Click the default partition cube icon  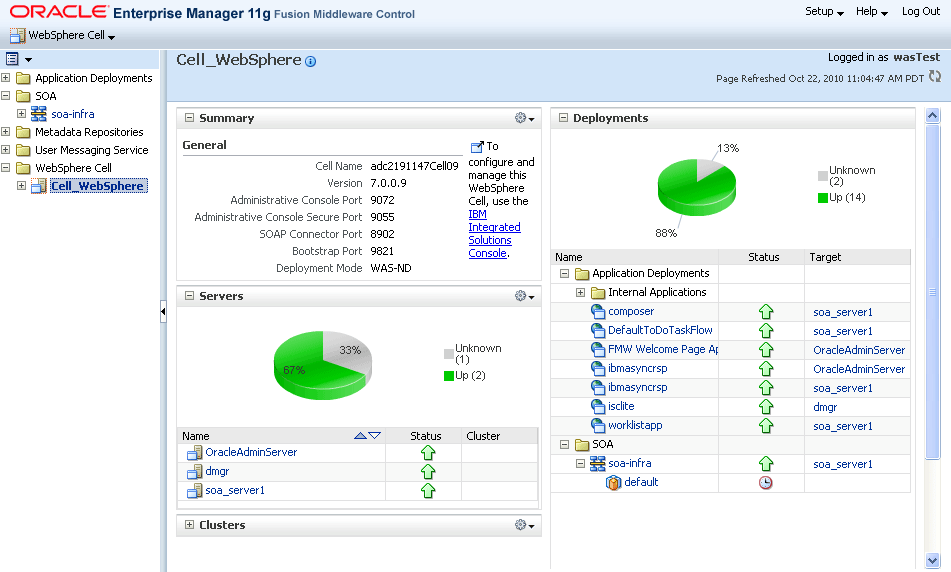(x=614, y=483)
